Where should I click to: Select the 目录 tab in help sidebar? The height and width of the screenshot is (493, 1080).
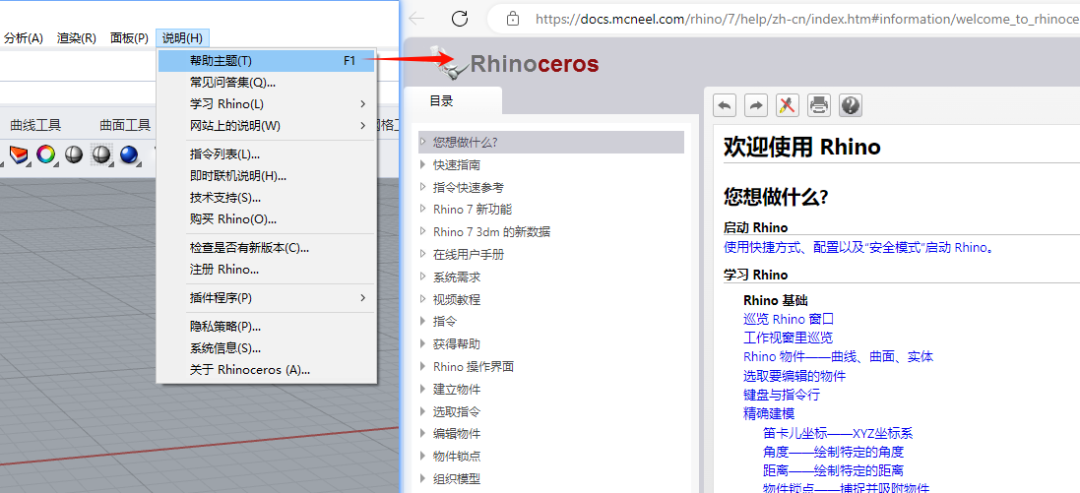click(x=442, y=101)
